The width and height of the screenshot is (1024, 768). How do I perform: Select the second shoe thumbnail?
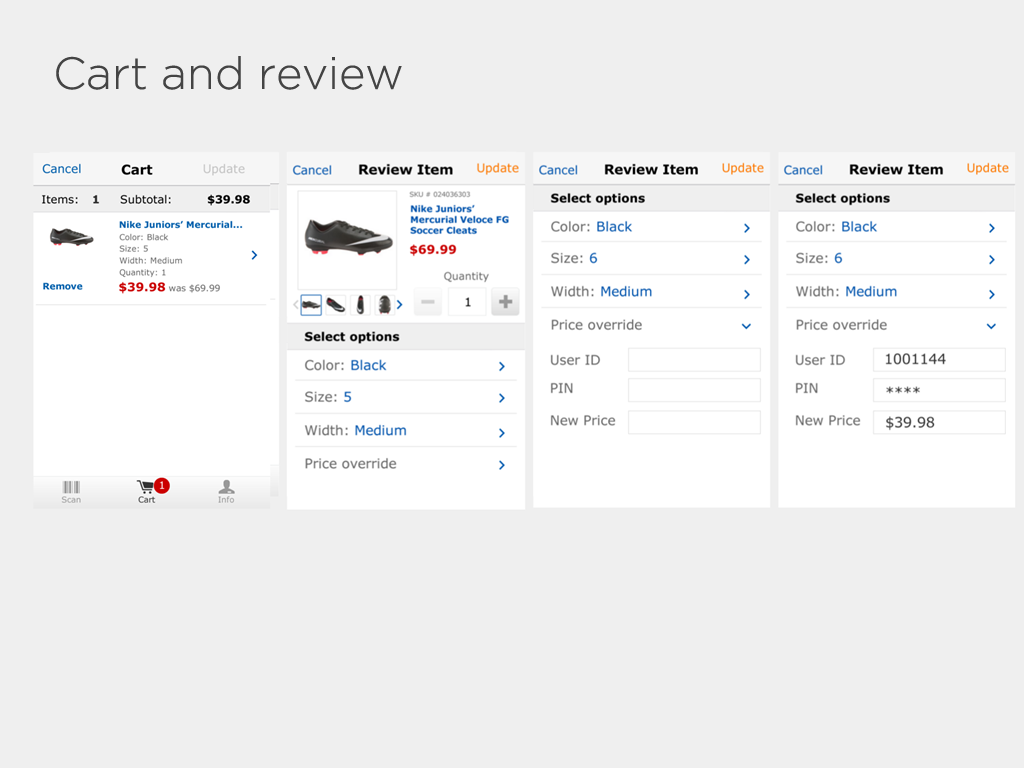click(x=336, y=304)
